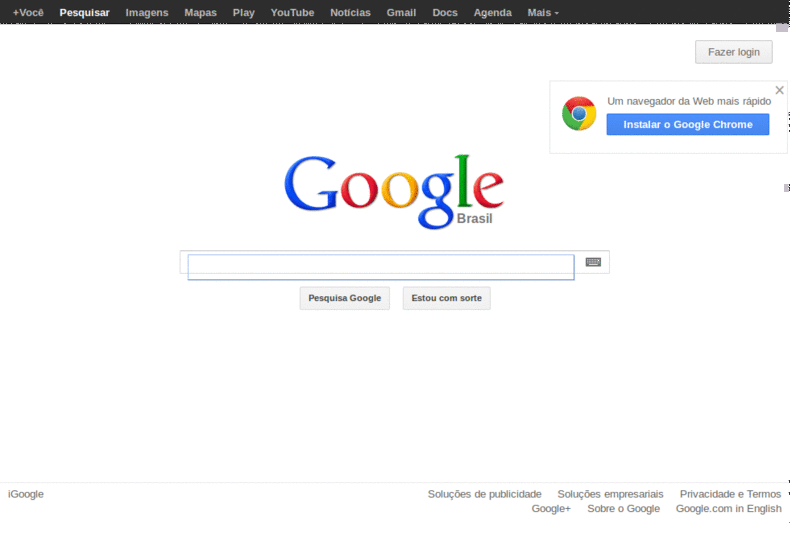Focus the Google search text field
800x533 pixels.
coord(381,266)
